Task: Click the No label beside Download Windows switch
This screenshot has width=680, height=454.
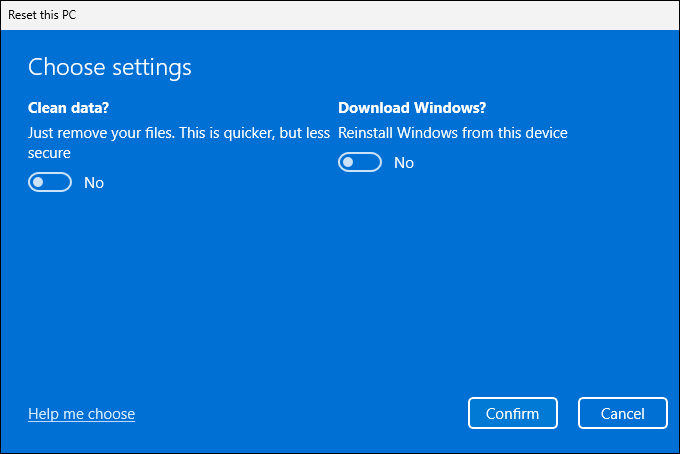Action: pos(404,162)
